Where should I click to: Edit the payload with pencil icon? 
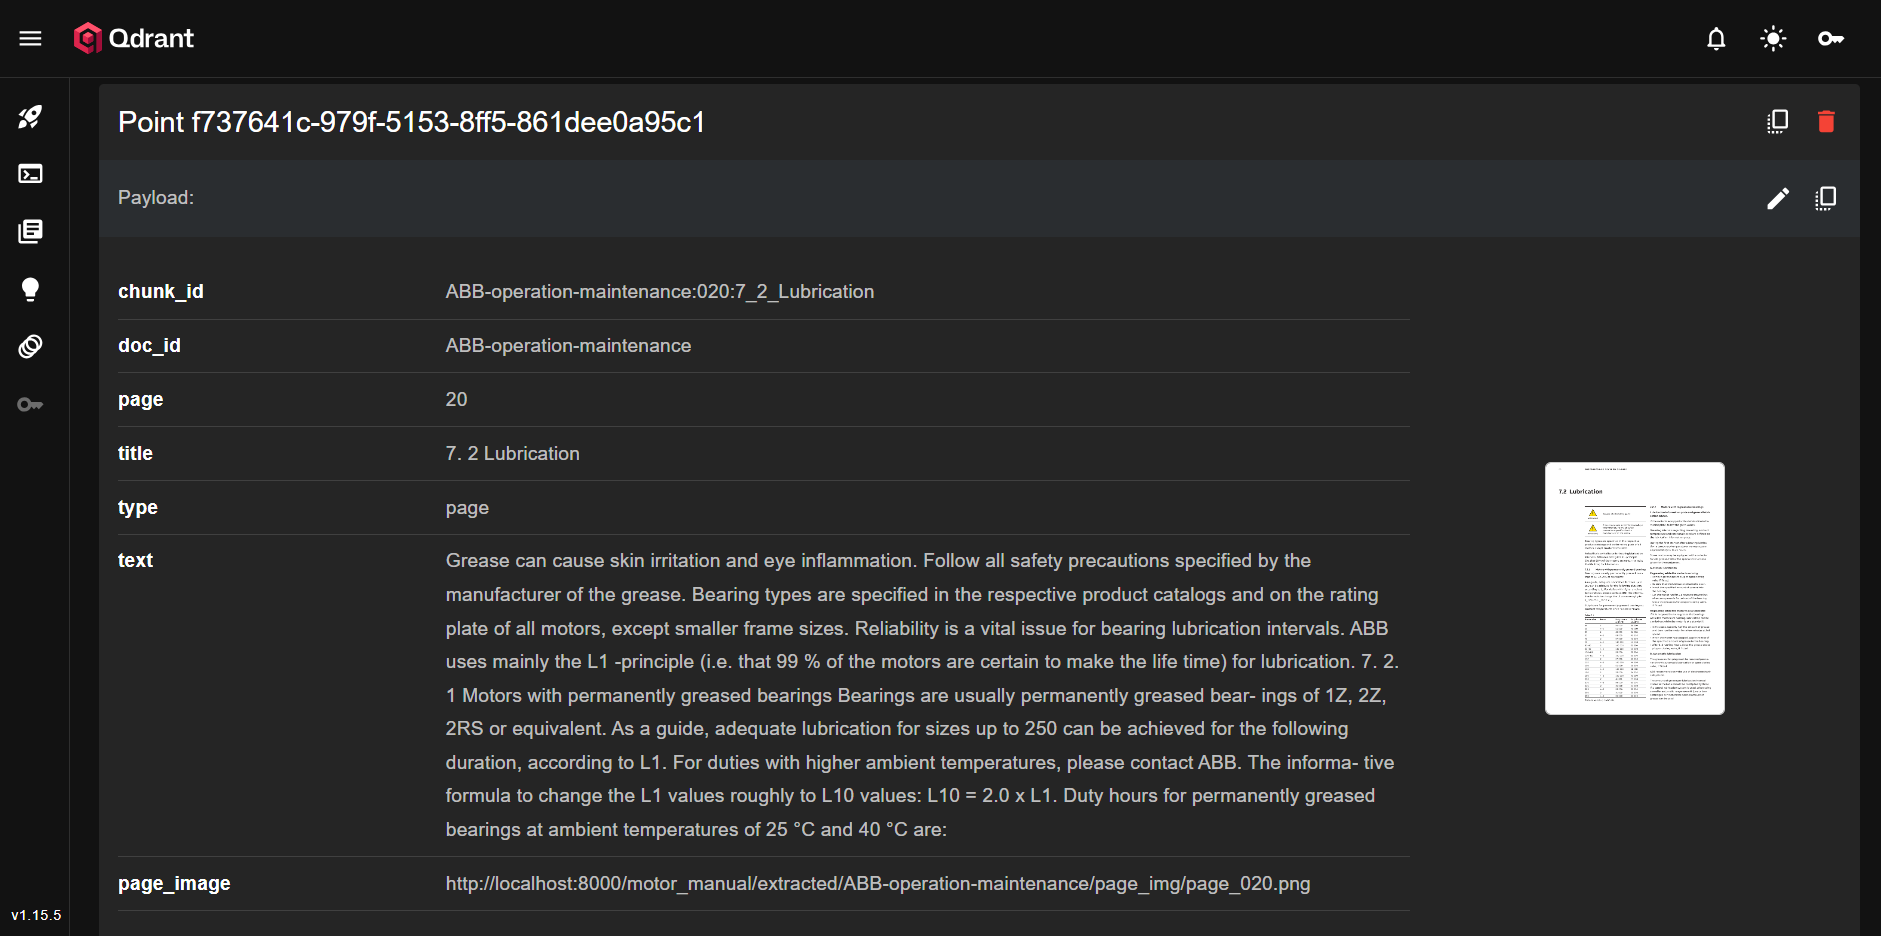coord(1777,198)
